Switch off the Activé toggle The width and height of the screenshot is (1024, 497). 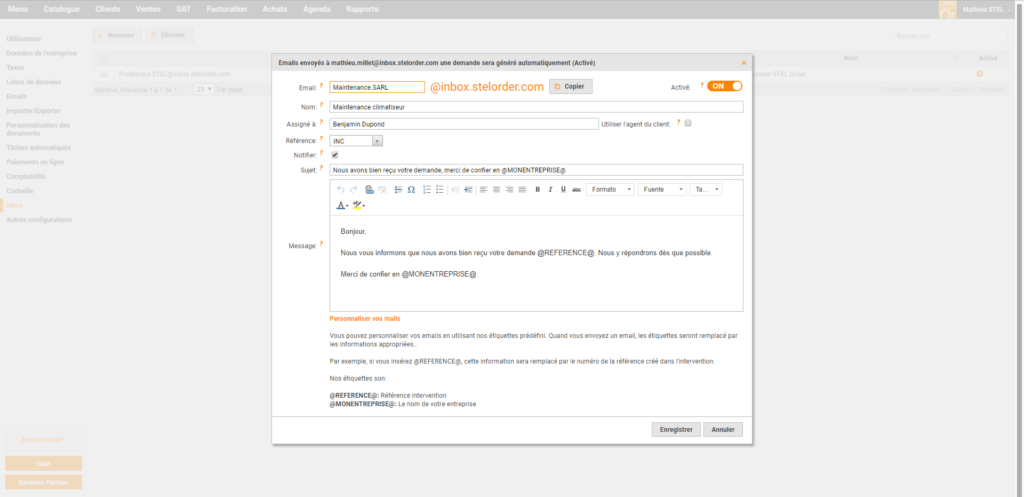coord(724,86)
